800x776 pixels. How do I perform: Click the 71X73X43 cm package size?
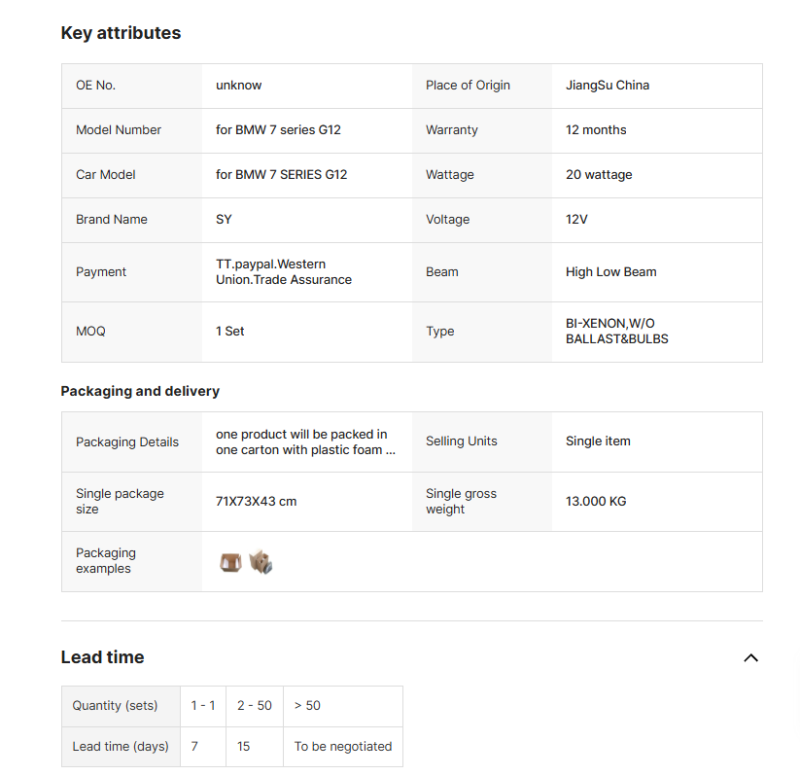(x=256, y=502)
